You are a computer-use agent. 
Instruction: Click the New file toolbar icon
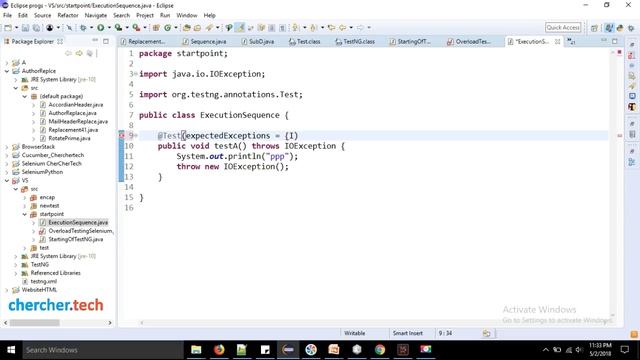(x=8, y=28)
